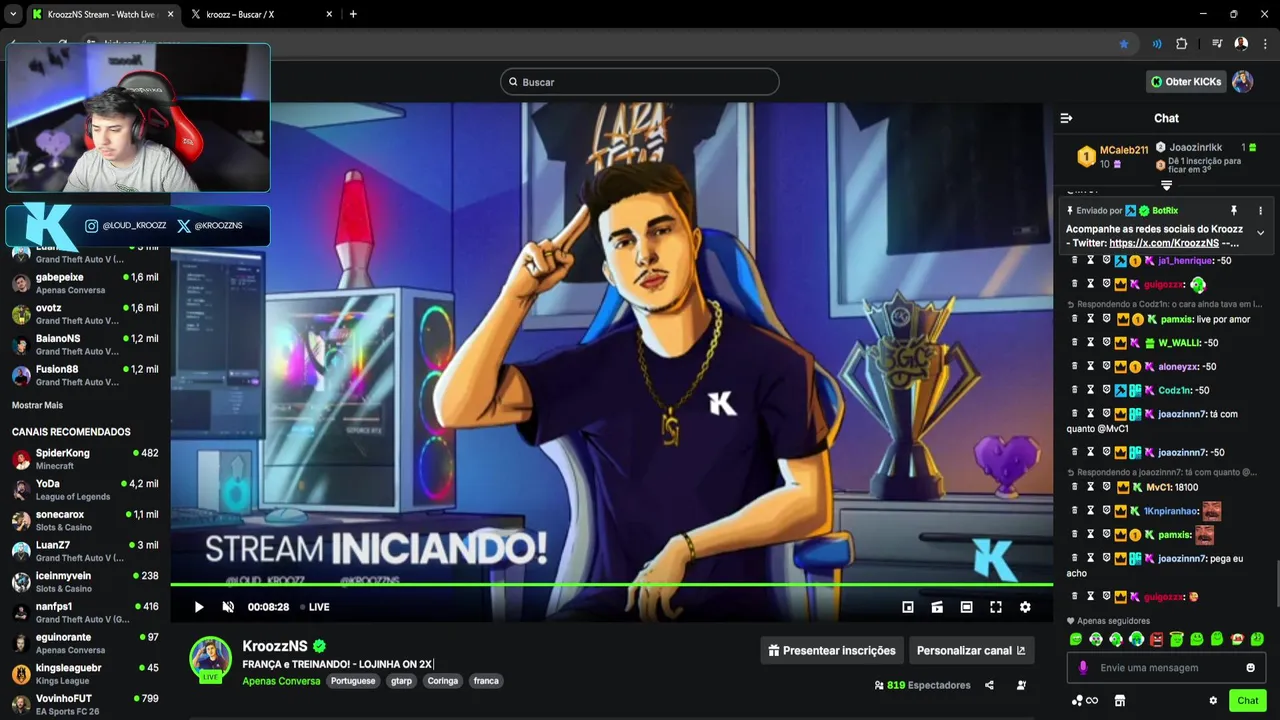Click the Buscar search field
The height and width of the screenshot is (720, 1280).
[640, 82]
